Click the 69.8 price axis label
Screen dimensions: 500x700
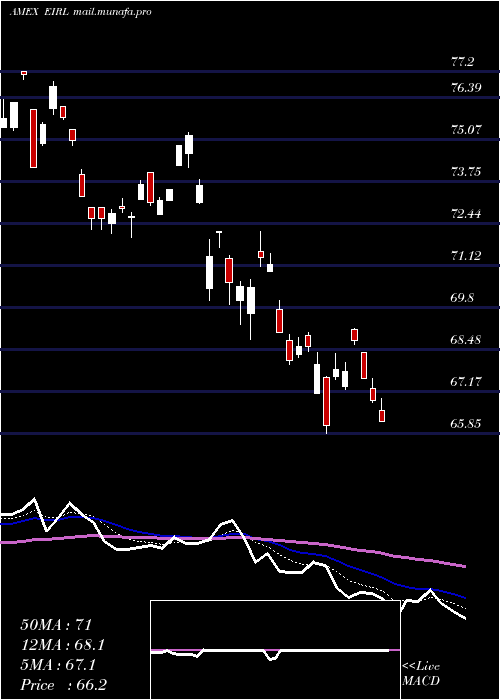click(462, 298)
